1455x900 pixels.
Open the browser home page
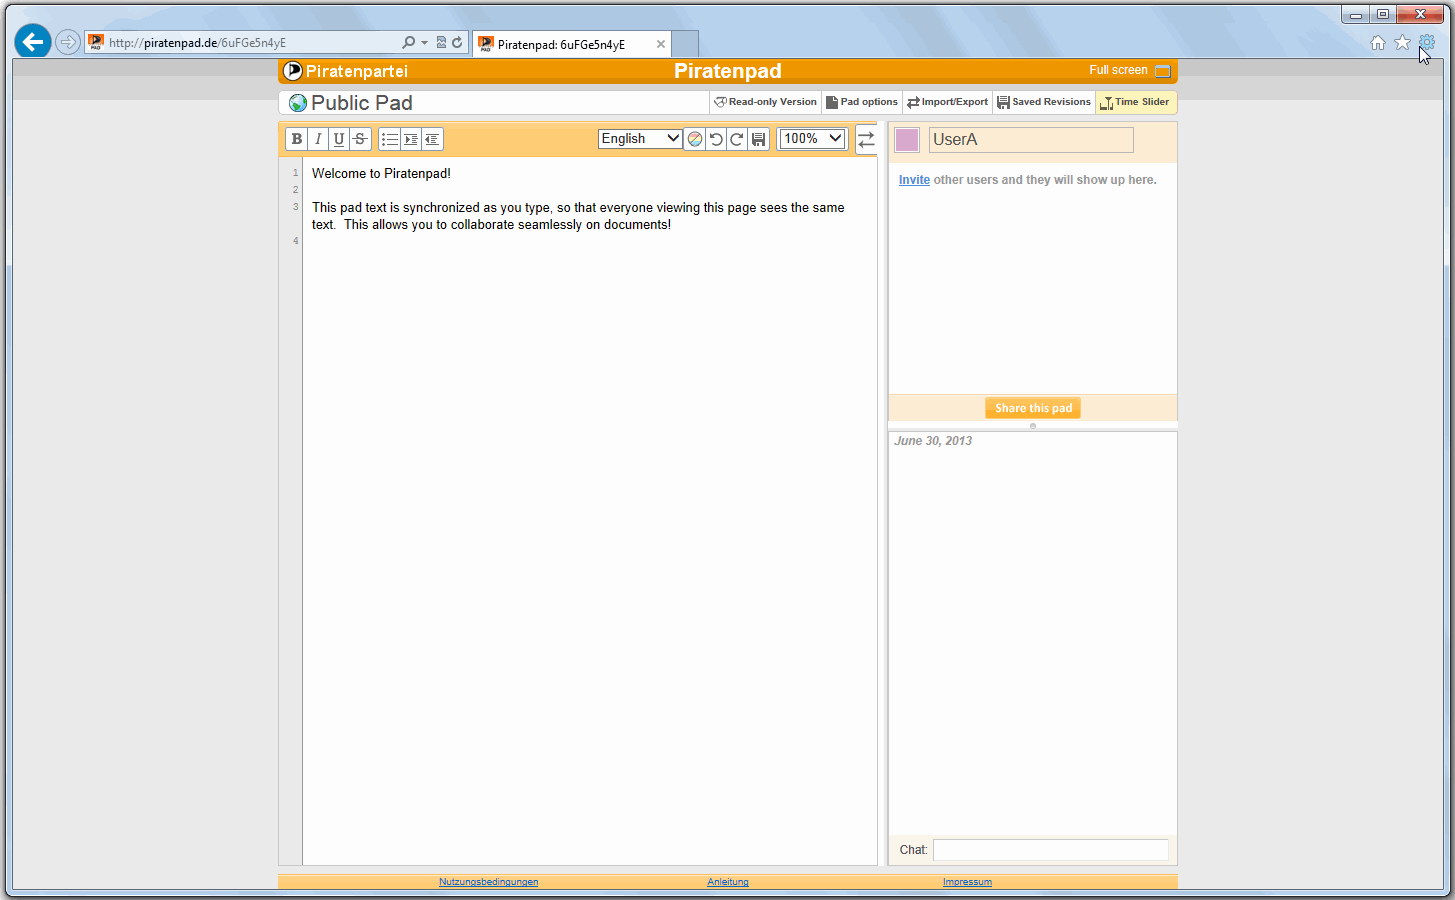pos(1378,42)
